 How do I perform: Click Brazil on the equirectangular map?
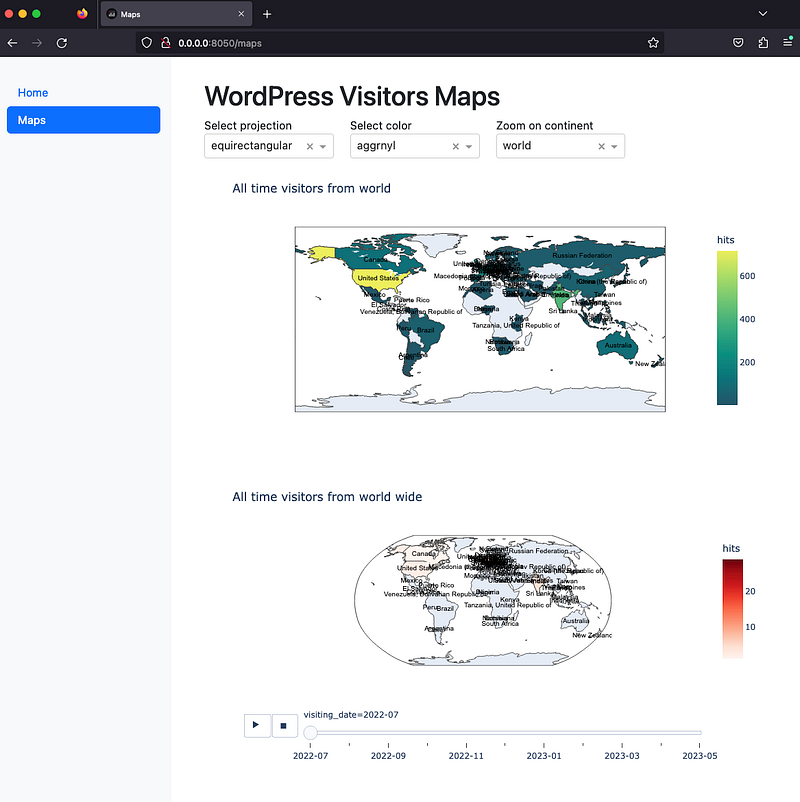point(426,330)
